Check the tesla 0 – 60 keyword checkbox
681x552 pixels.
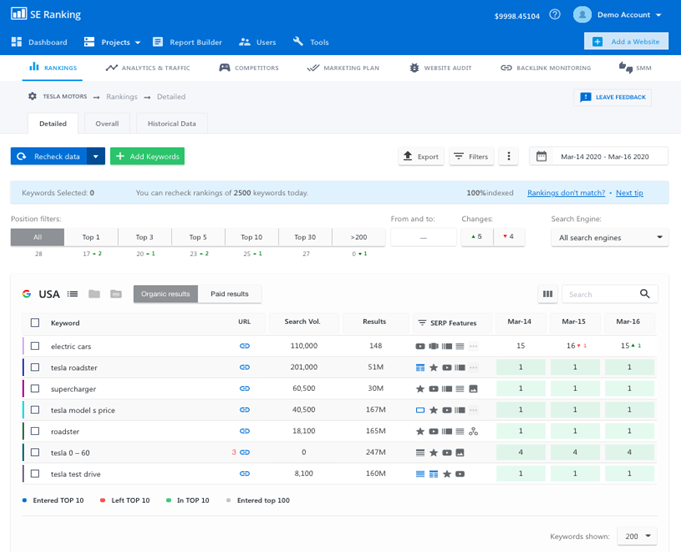pos(35,453)
